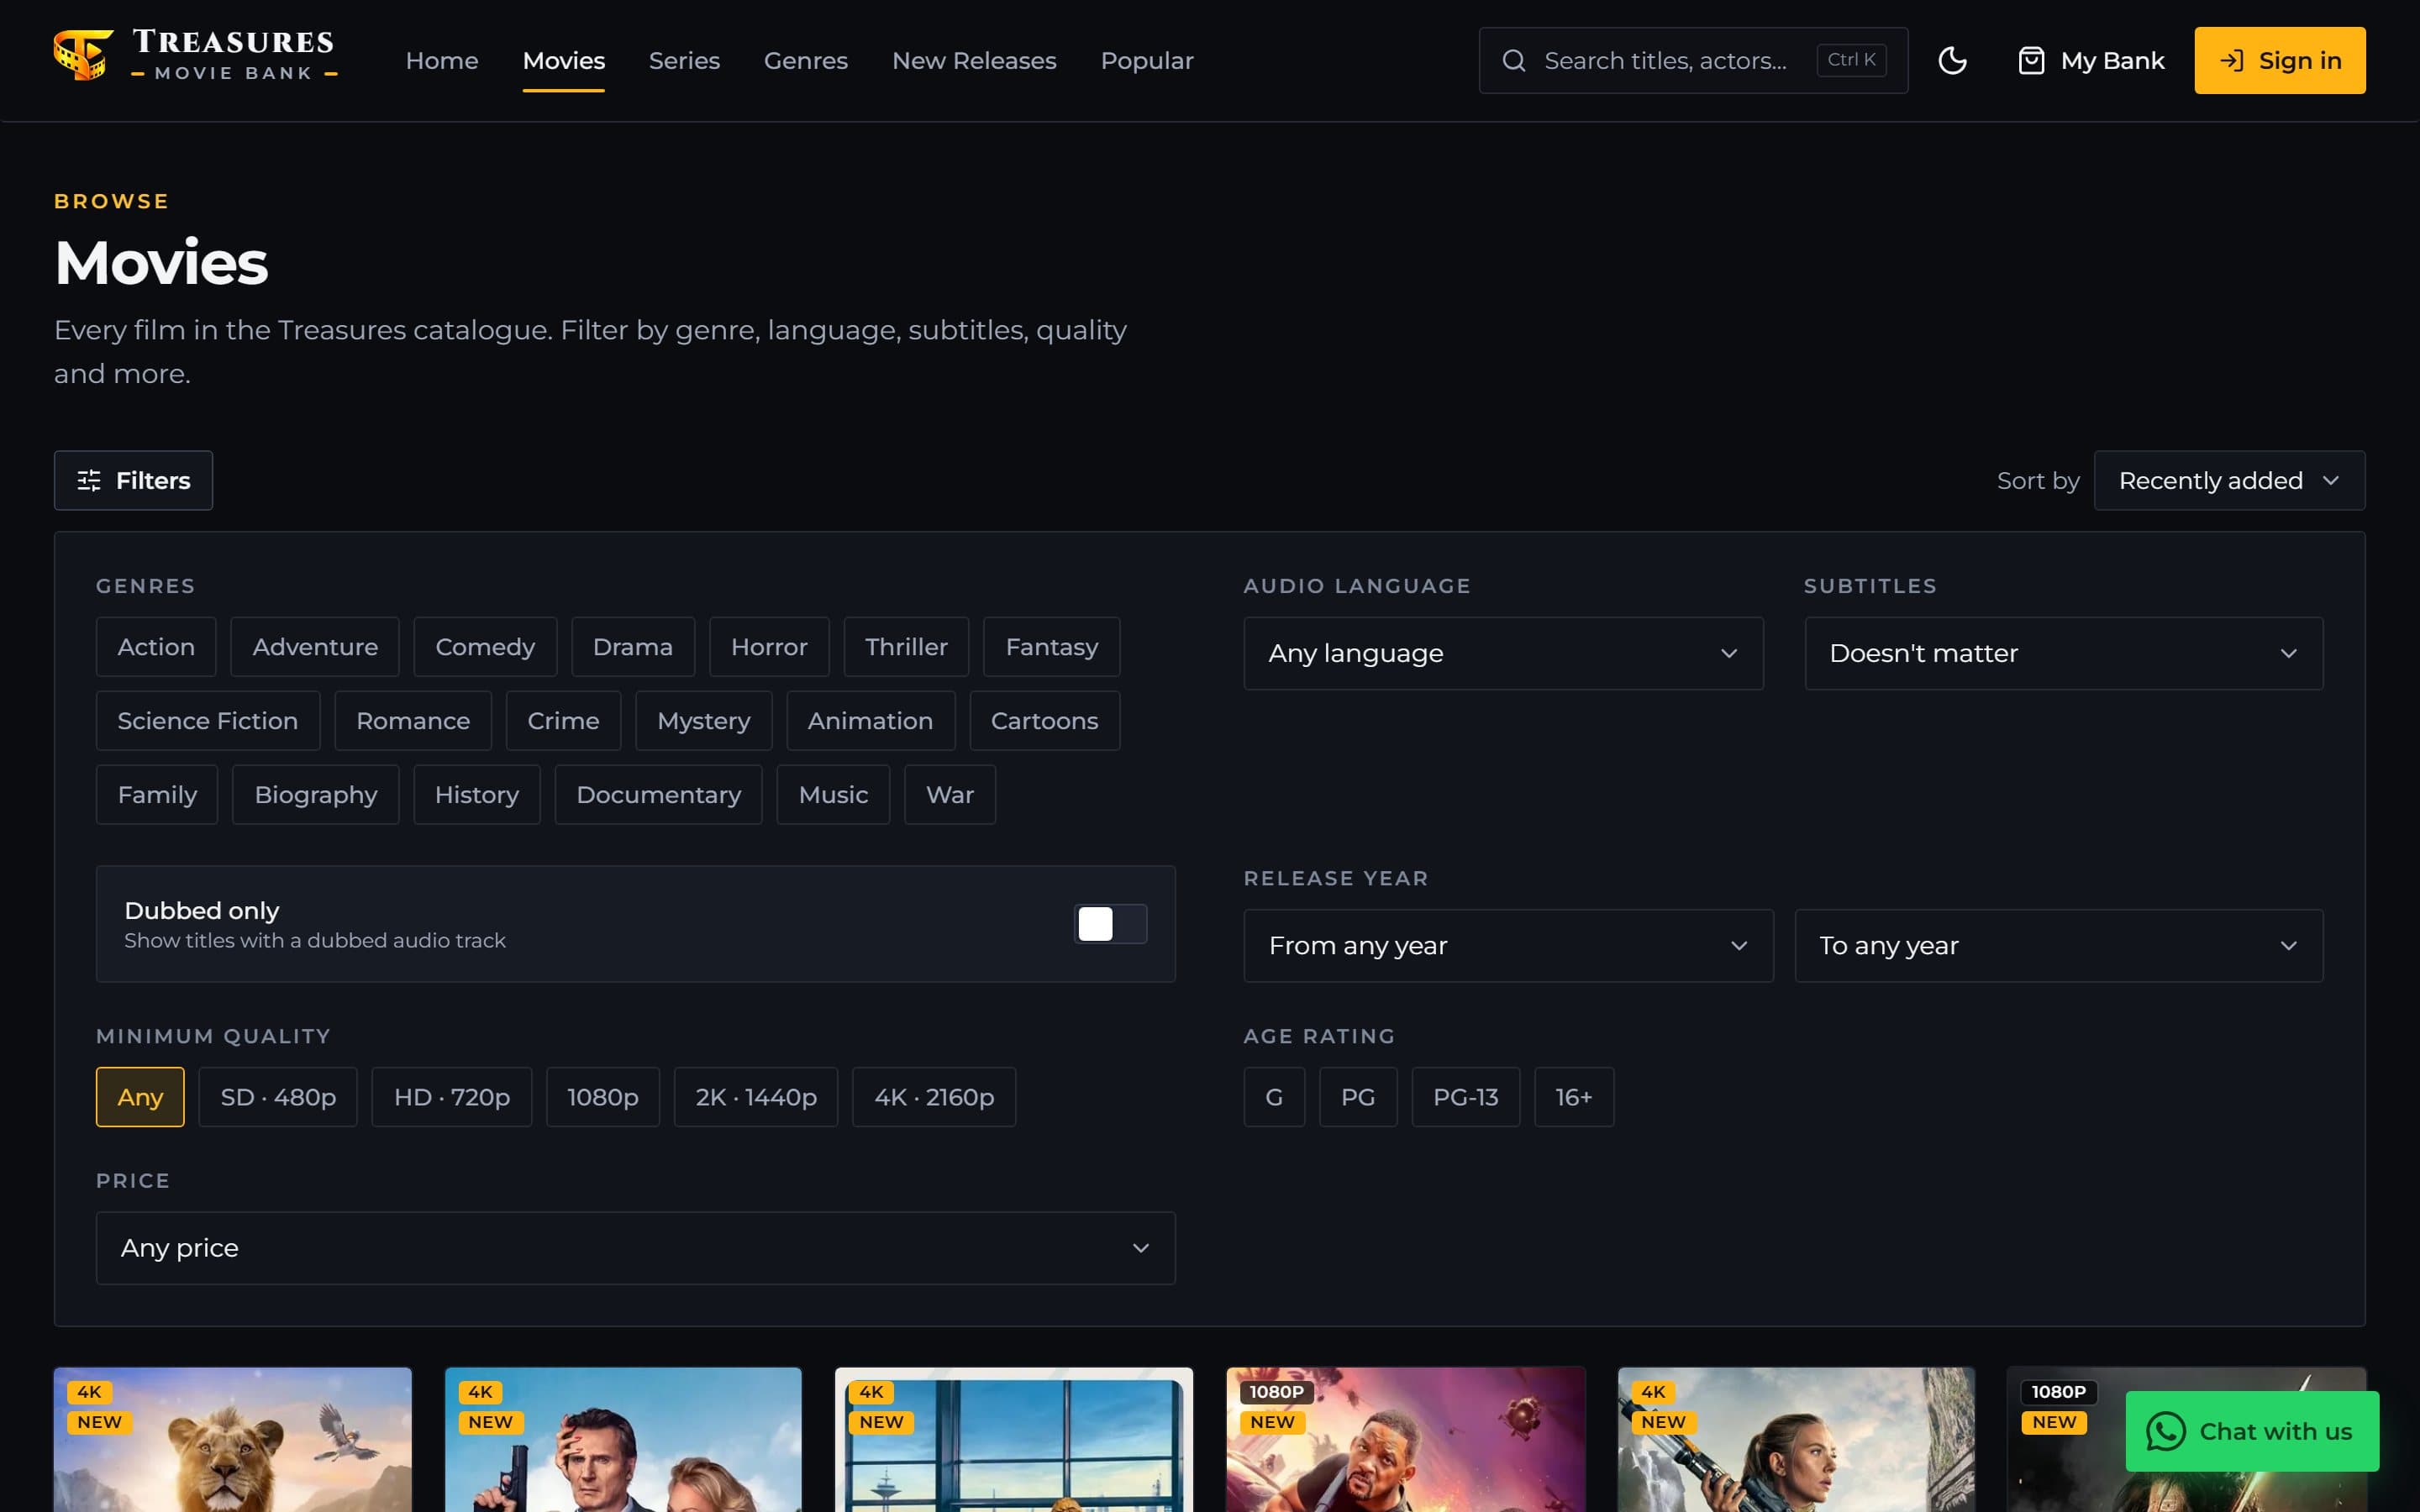Open the lion movie poster thumbnail

tap(233, 1440)
